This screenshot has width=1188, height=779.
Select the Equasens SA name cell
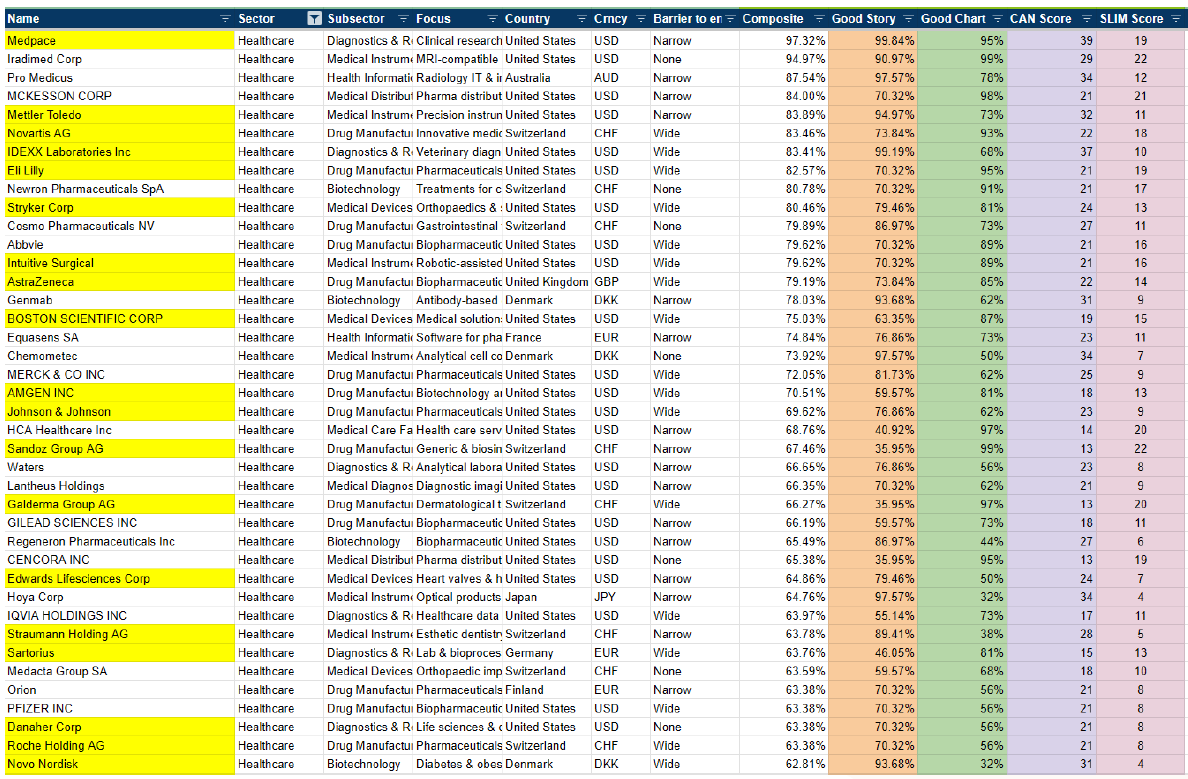[x=120, y=338]
